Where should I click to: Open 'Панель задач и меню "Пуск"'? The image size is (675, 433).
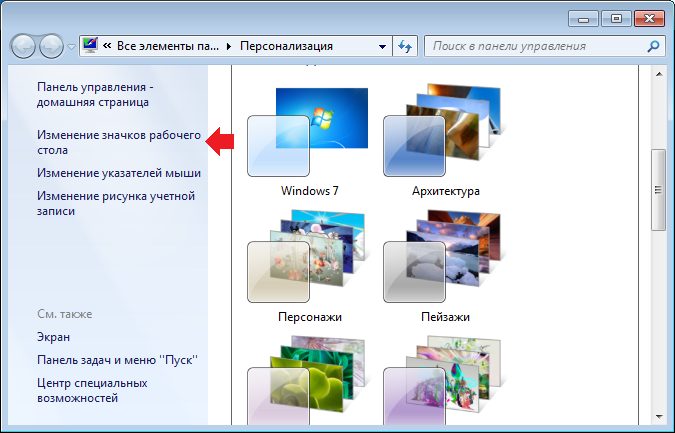(x=118, y=360)
